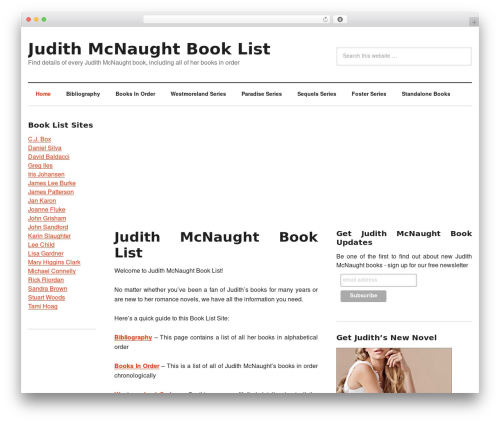Open the Foster Series menu item

[369, 94]
